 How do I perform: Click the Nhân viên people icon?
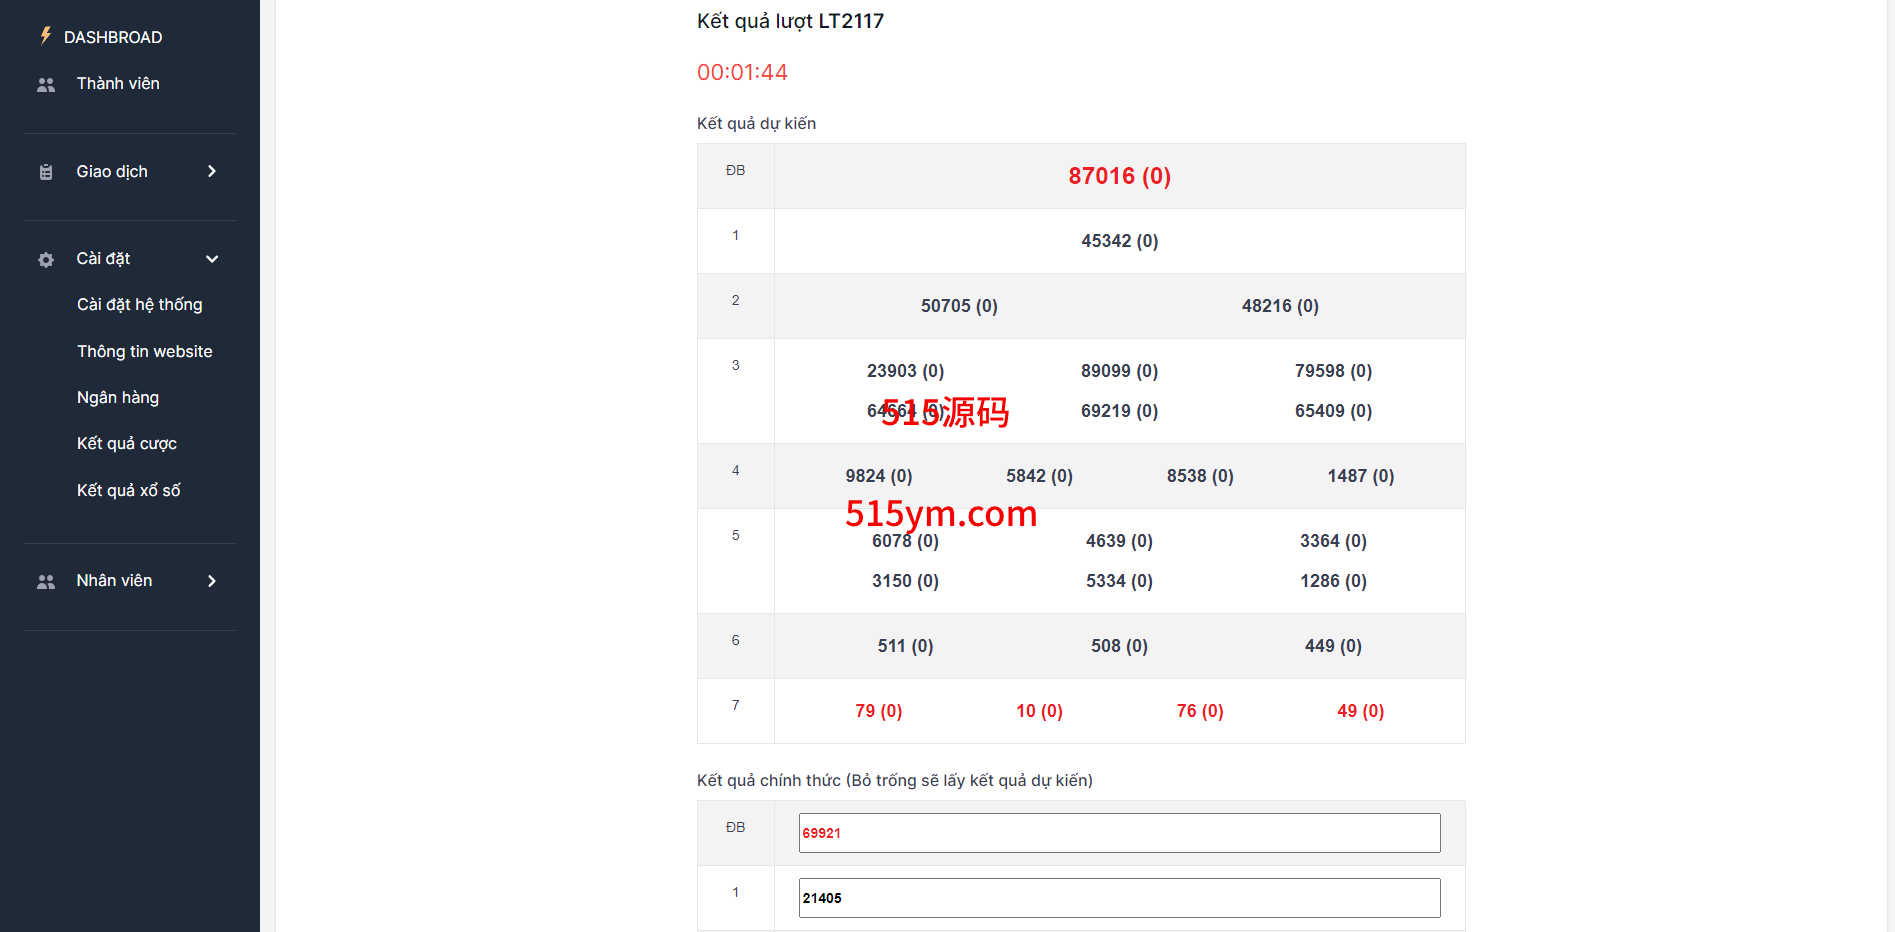(46, 582)
